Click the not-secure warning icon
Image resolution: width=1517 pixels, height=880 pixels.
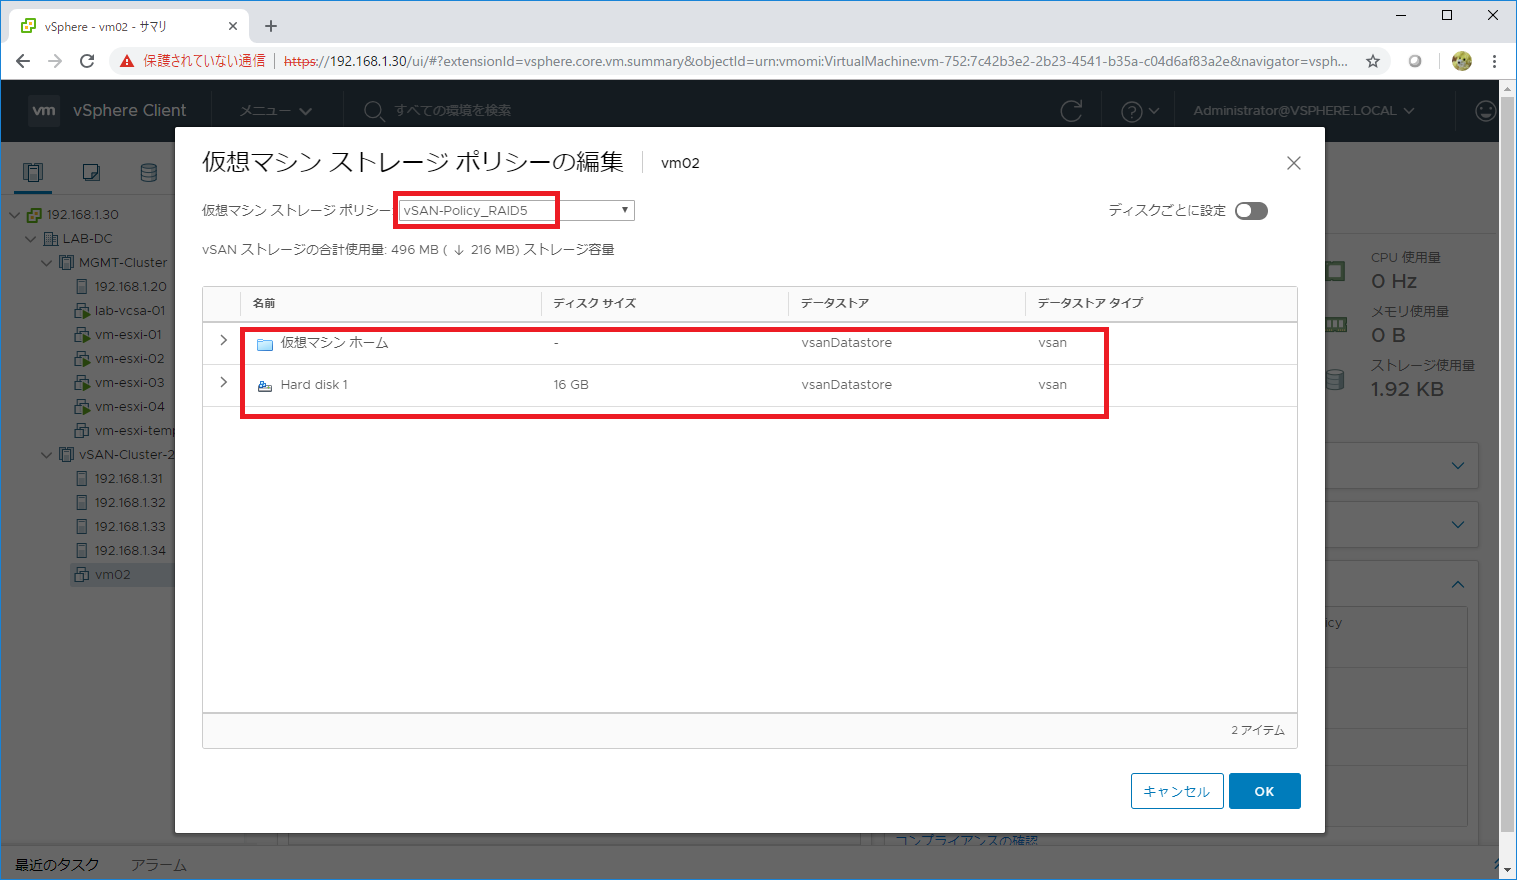point(126,61)
